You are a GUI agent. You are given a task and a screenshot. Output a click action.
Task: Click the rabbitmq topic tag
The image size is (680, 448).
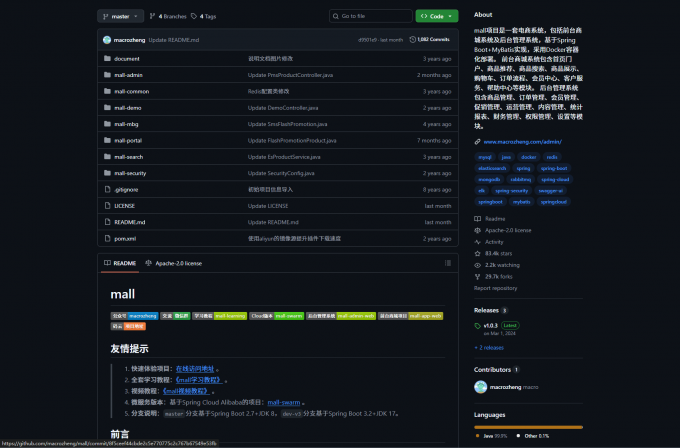pos(520,180)
